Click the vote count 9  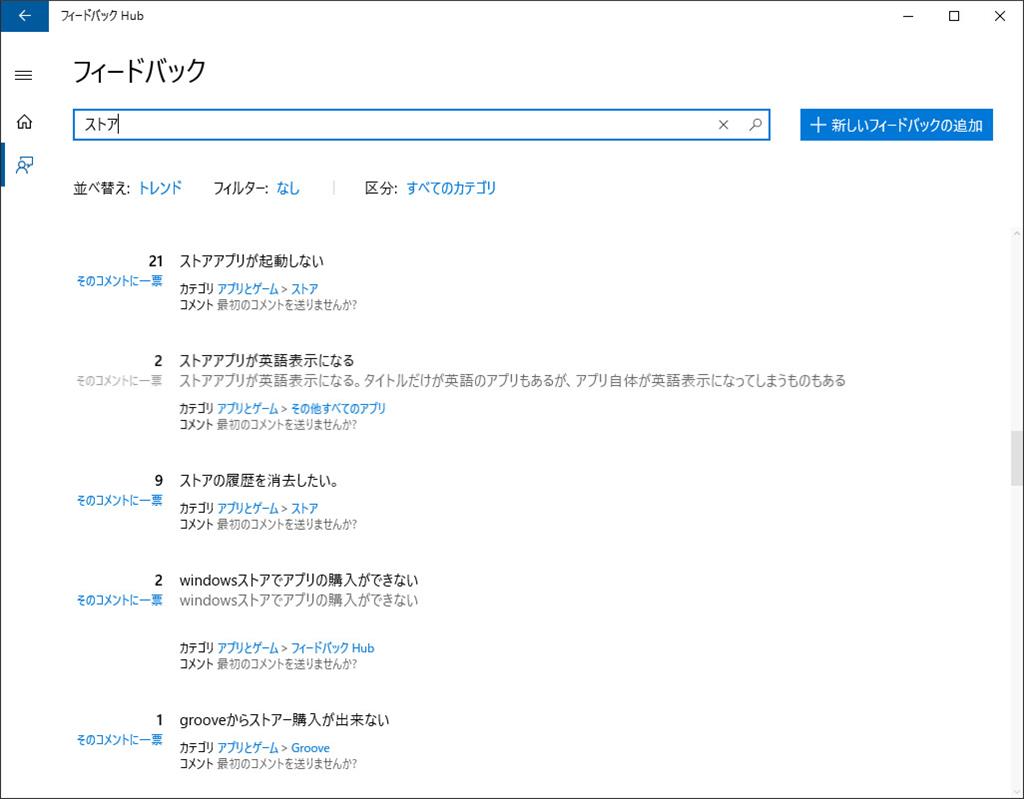tap(159, 481)
